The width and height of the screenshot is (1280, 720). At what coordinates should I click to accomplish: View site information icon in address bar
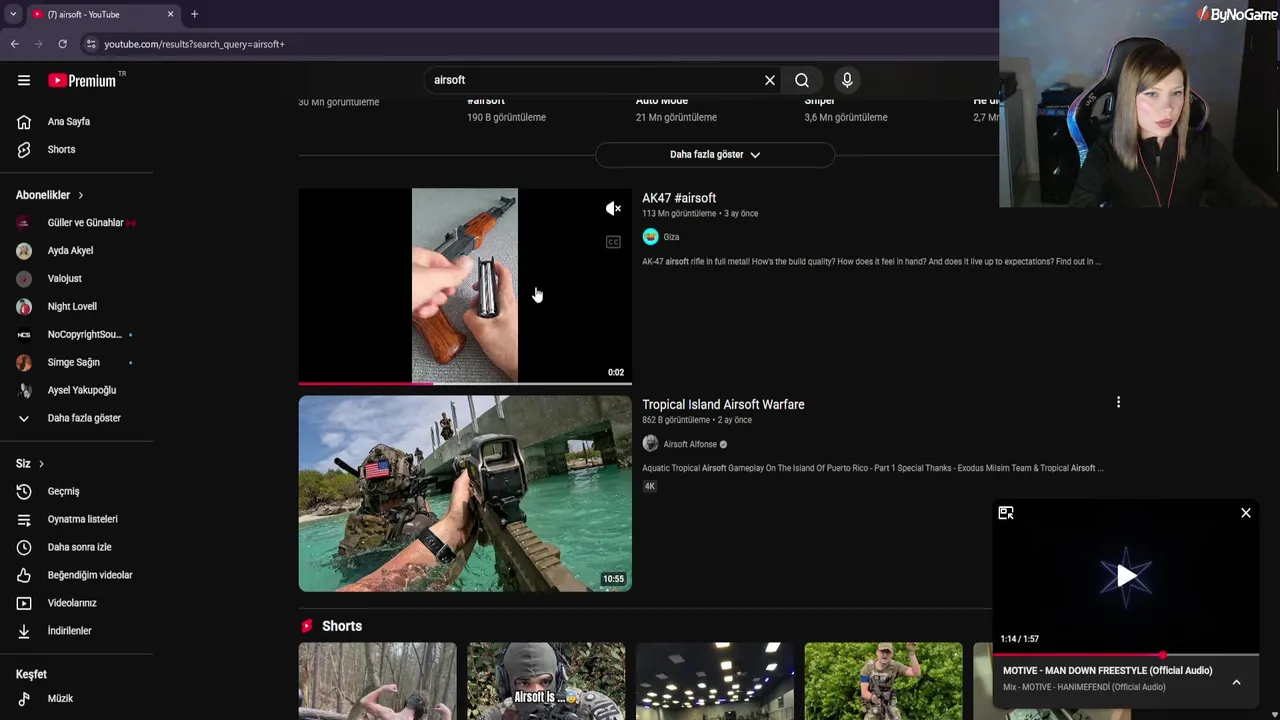(x=91, y=44)
